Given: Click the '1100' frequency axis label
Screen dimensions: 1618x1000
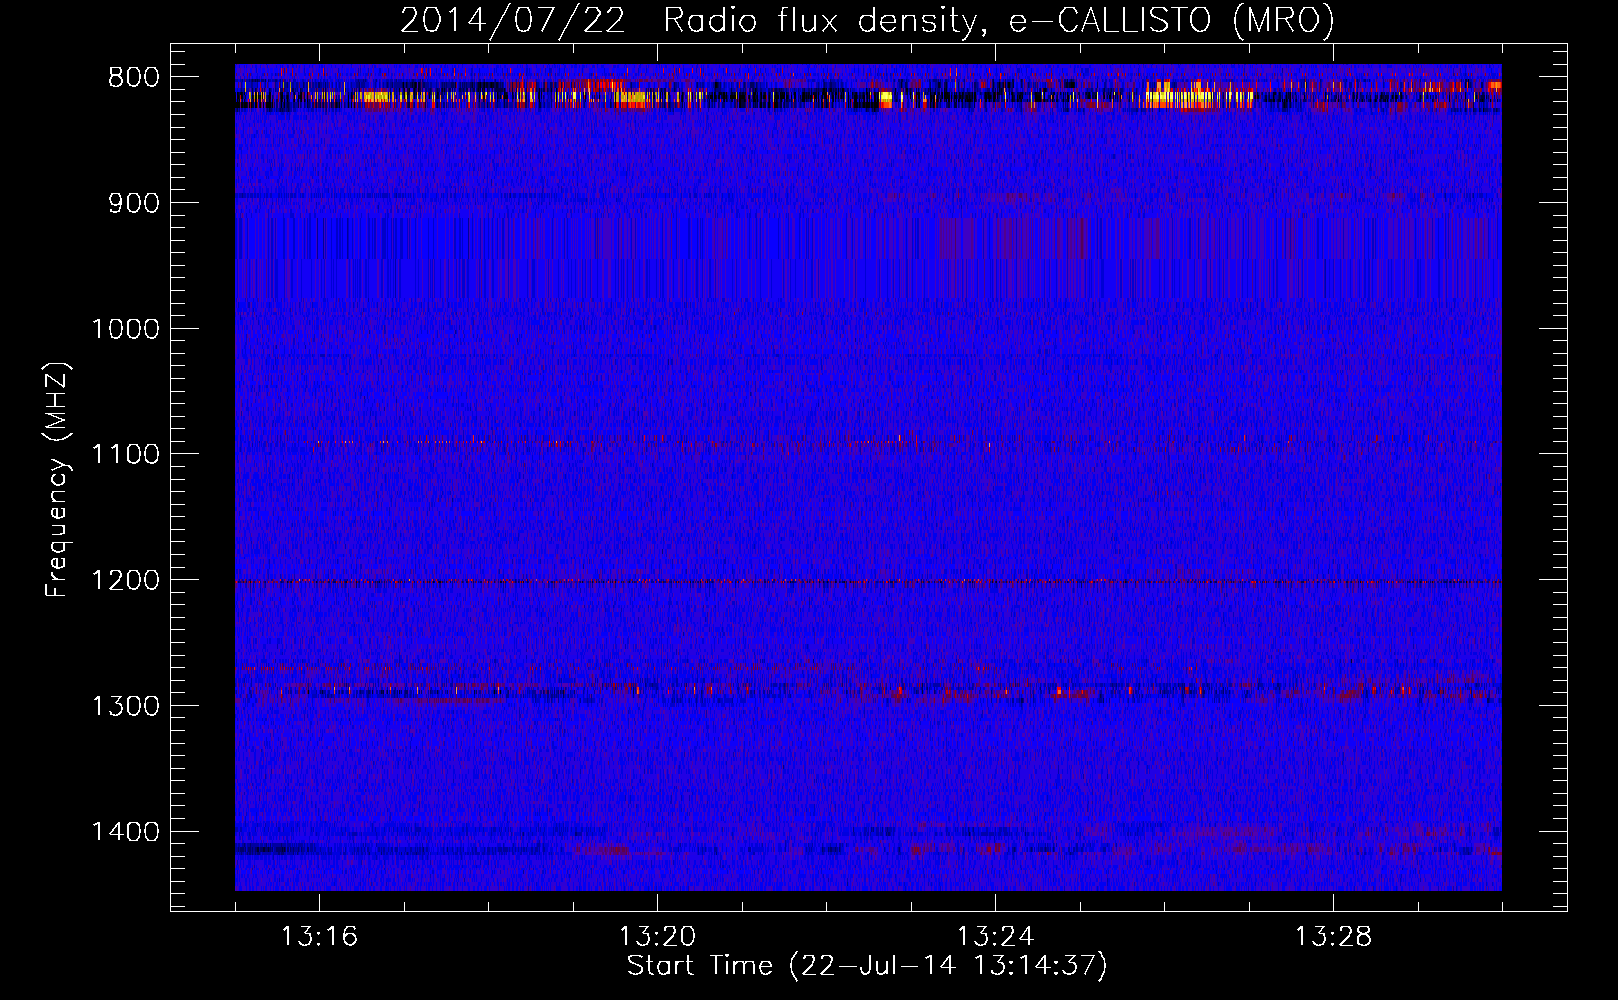Looking at the screenshot, I should [126, 454].
